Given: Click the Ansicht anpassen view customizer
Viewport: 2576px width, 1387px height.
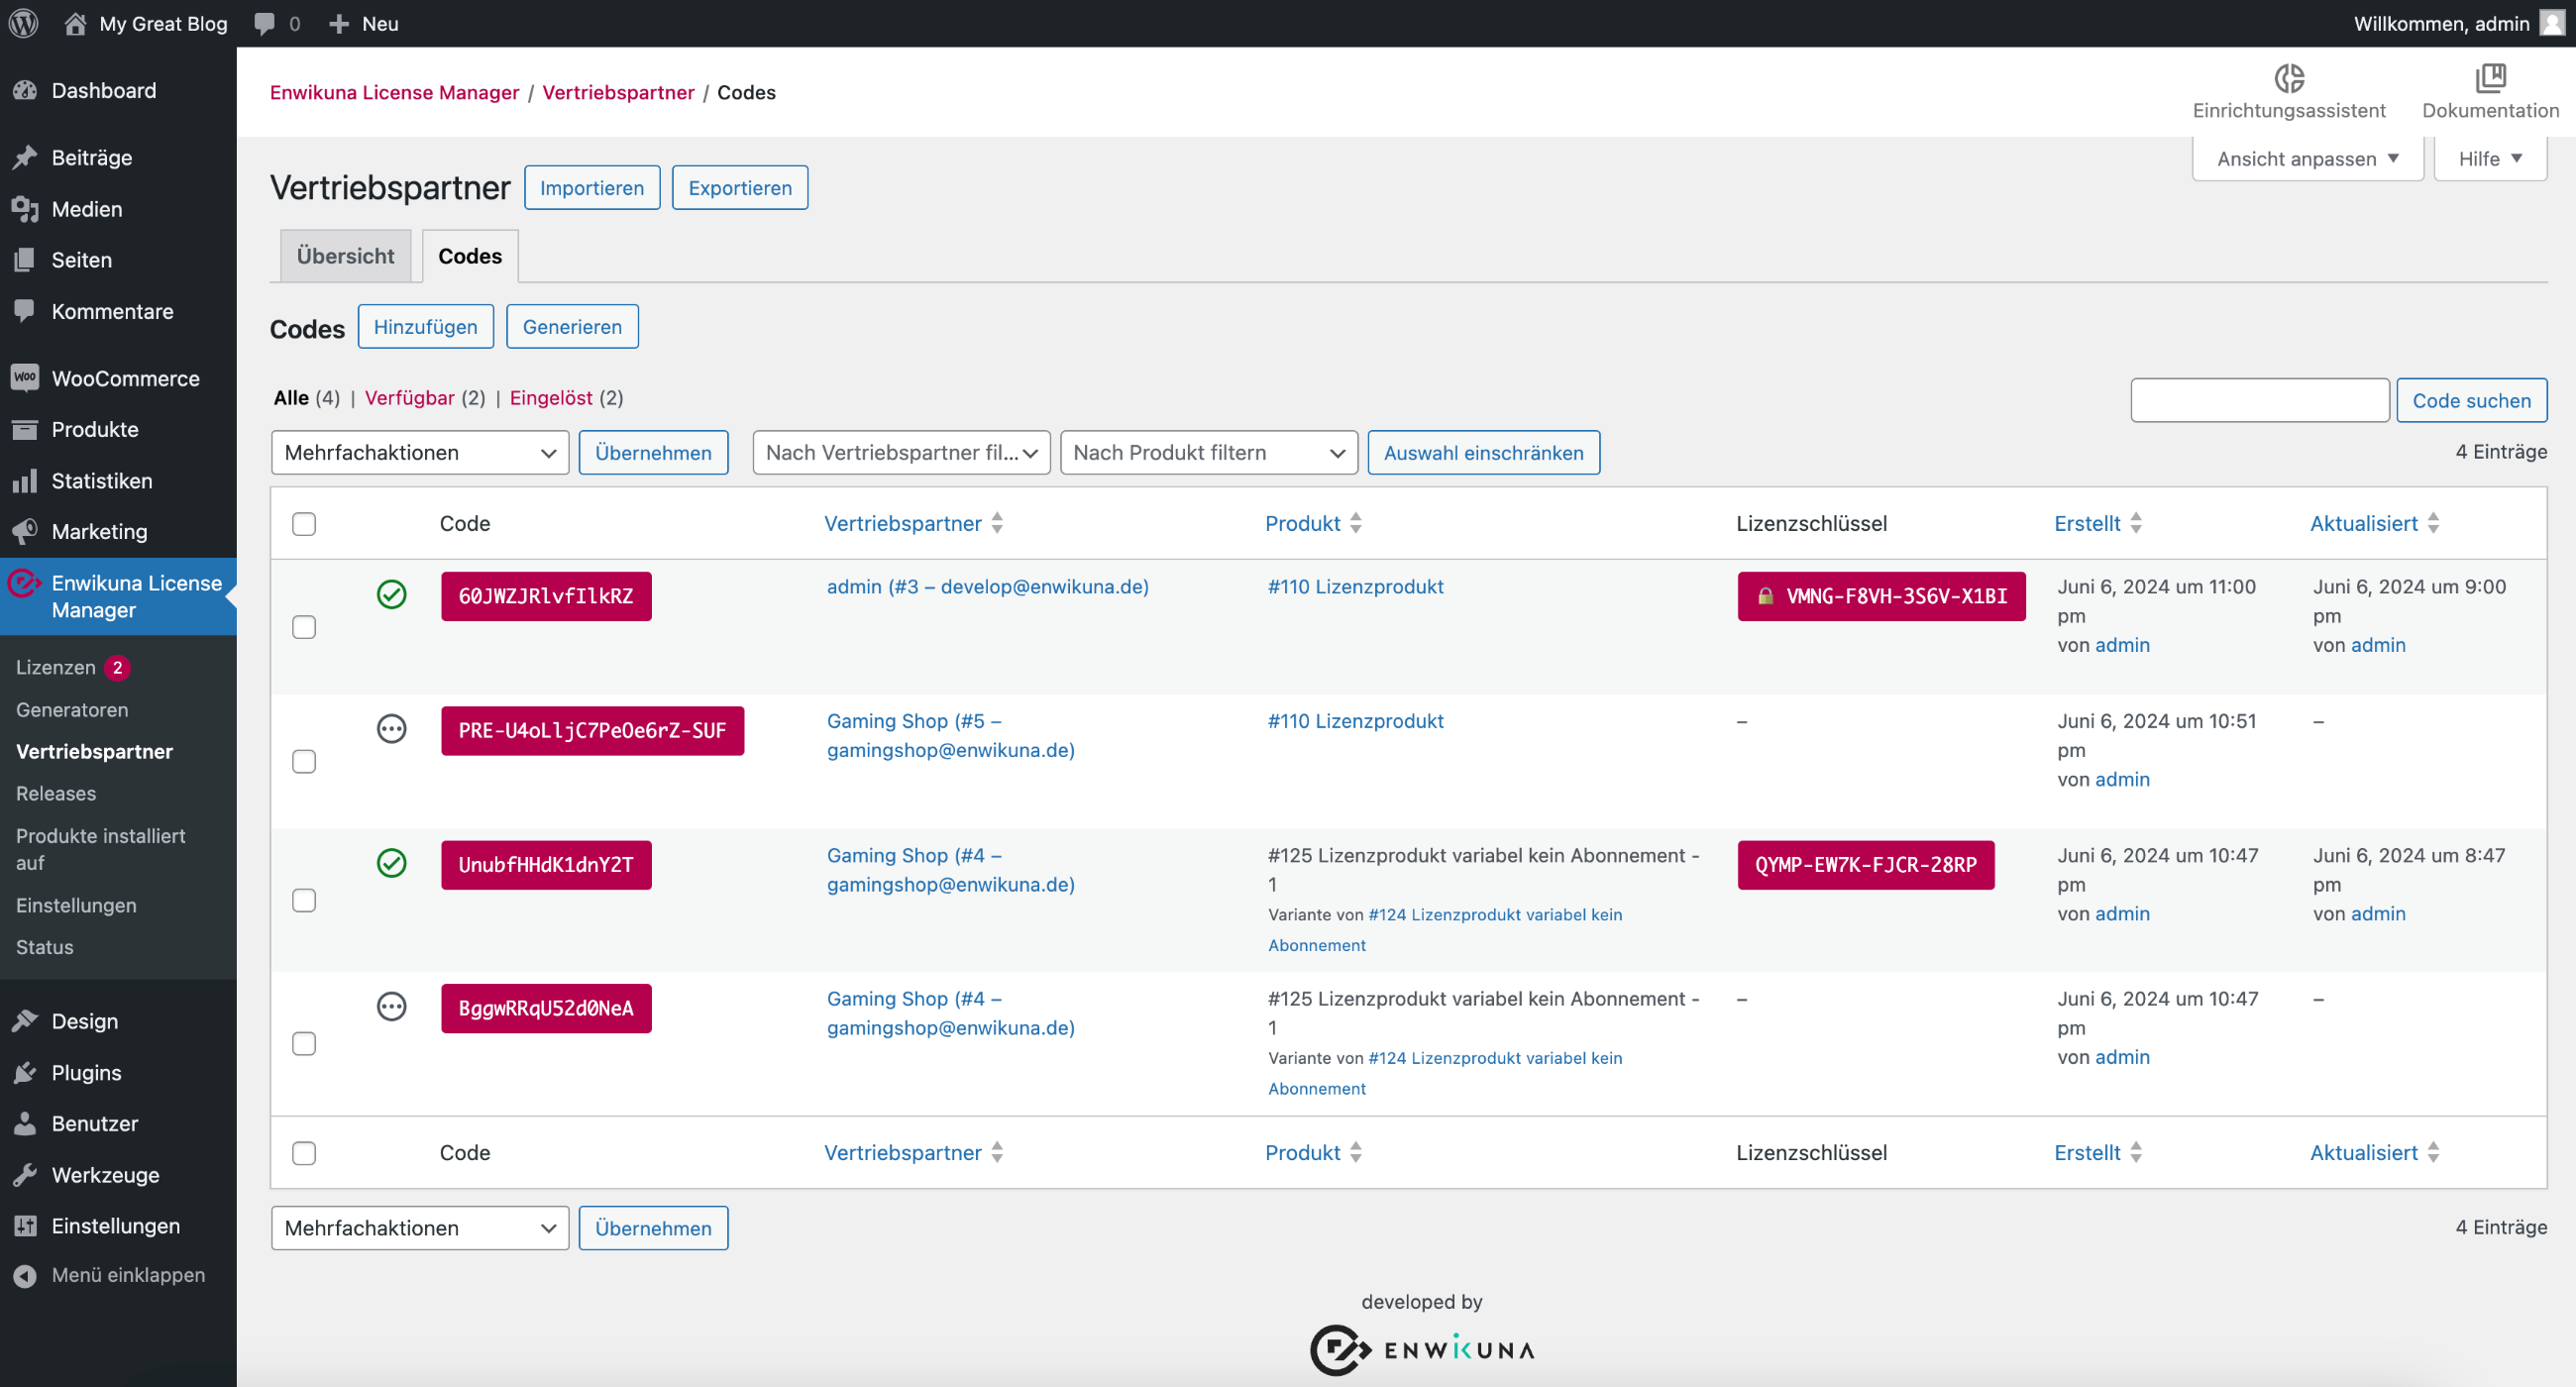Looking at the screenshot, I should pos(2307,159).
